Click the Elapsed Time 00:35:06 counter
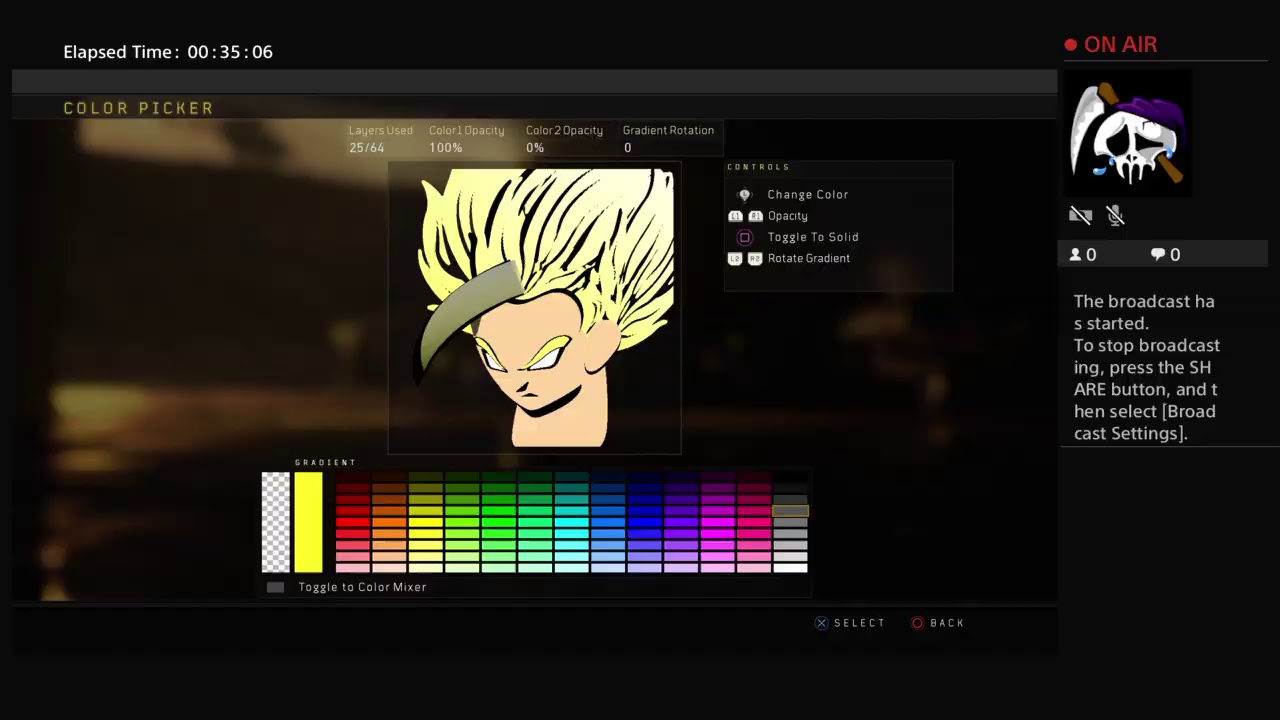This screenshot has width=1280, height=720. coord(168,52)
